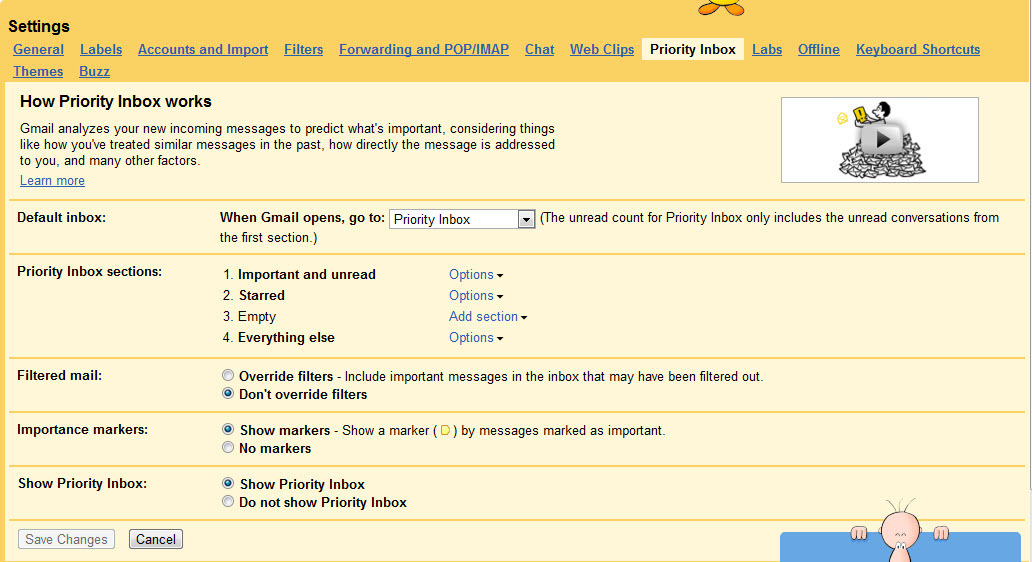The image size is (1032, 562).
Task: Go to the Offline tab
Action: 819,49
